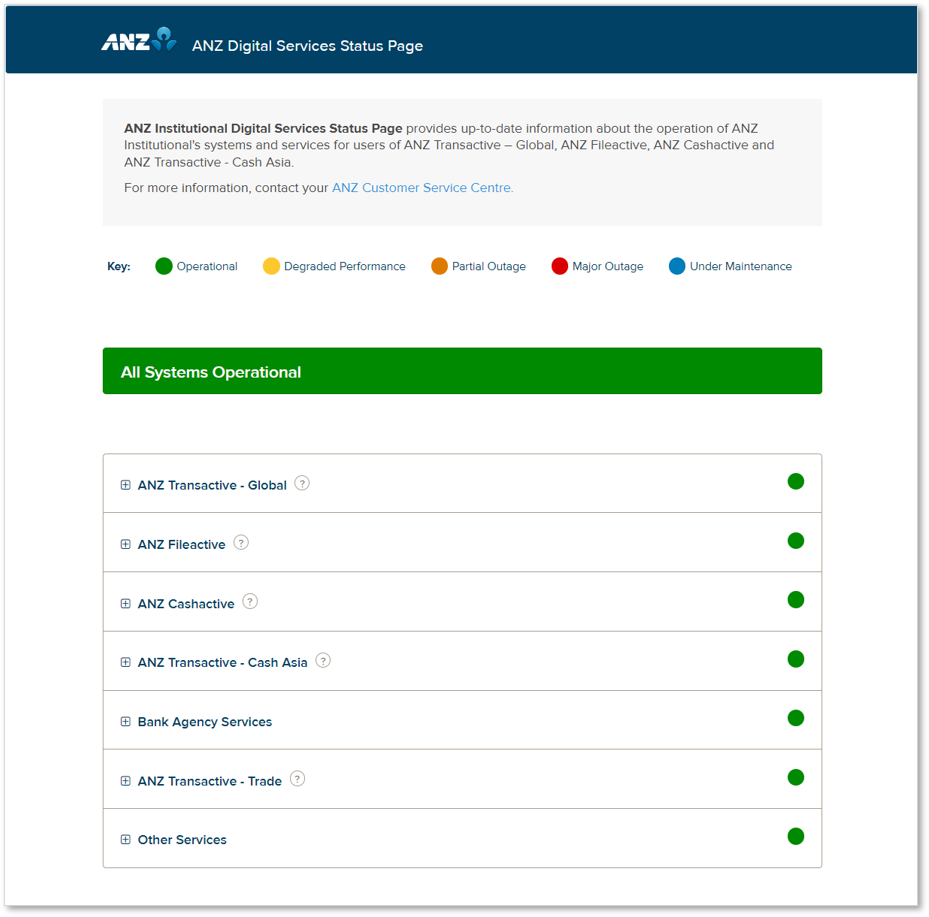
Task: Click the ANZ Transactive - Cash Asia label
Action: 222,663
